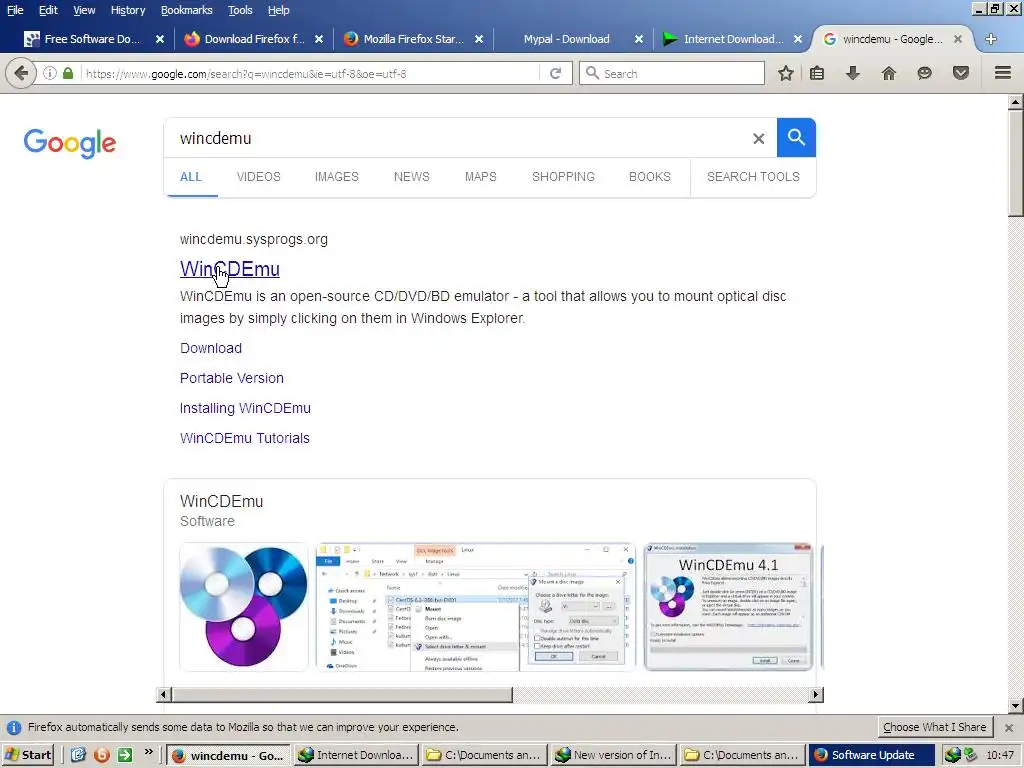
Task: Open the WinCDEmu 4.1 installer thumbnail
Action: click(728, 607)
